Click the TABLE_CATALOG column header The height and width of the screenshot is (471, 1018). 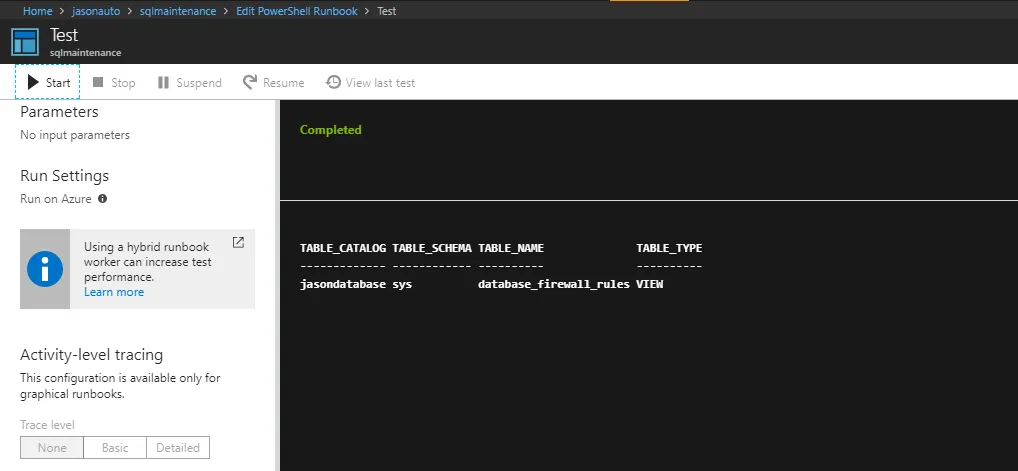(x=343, y=248)
